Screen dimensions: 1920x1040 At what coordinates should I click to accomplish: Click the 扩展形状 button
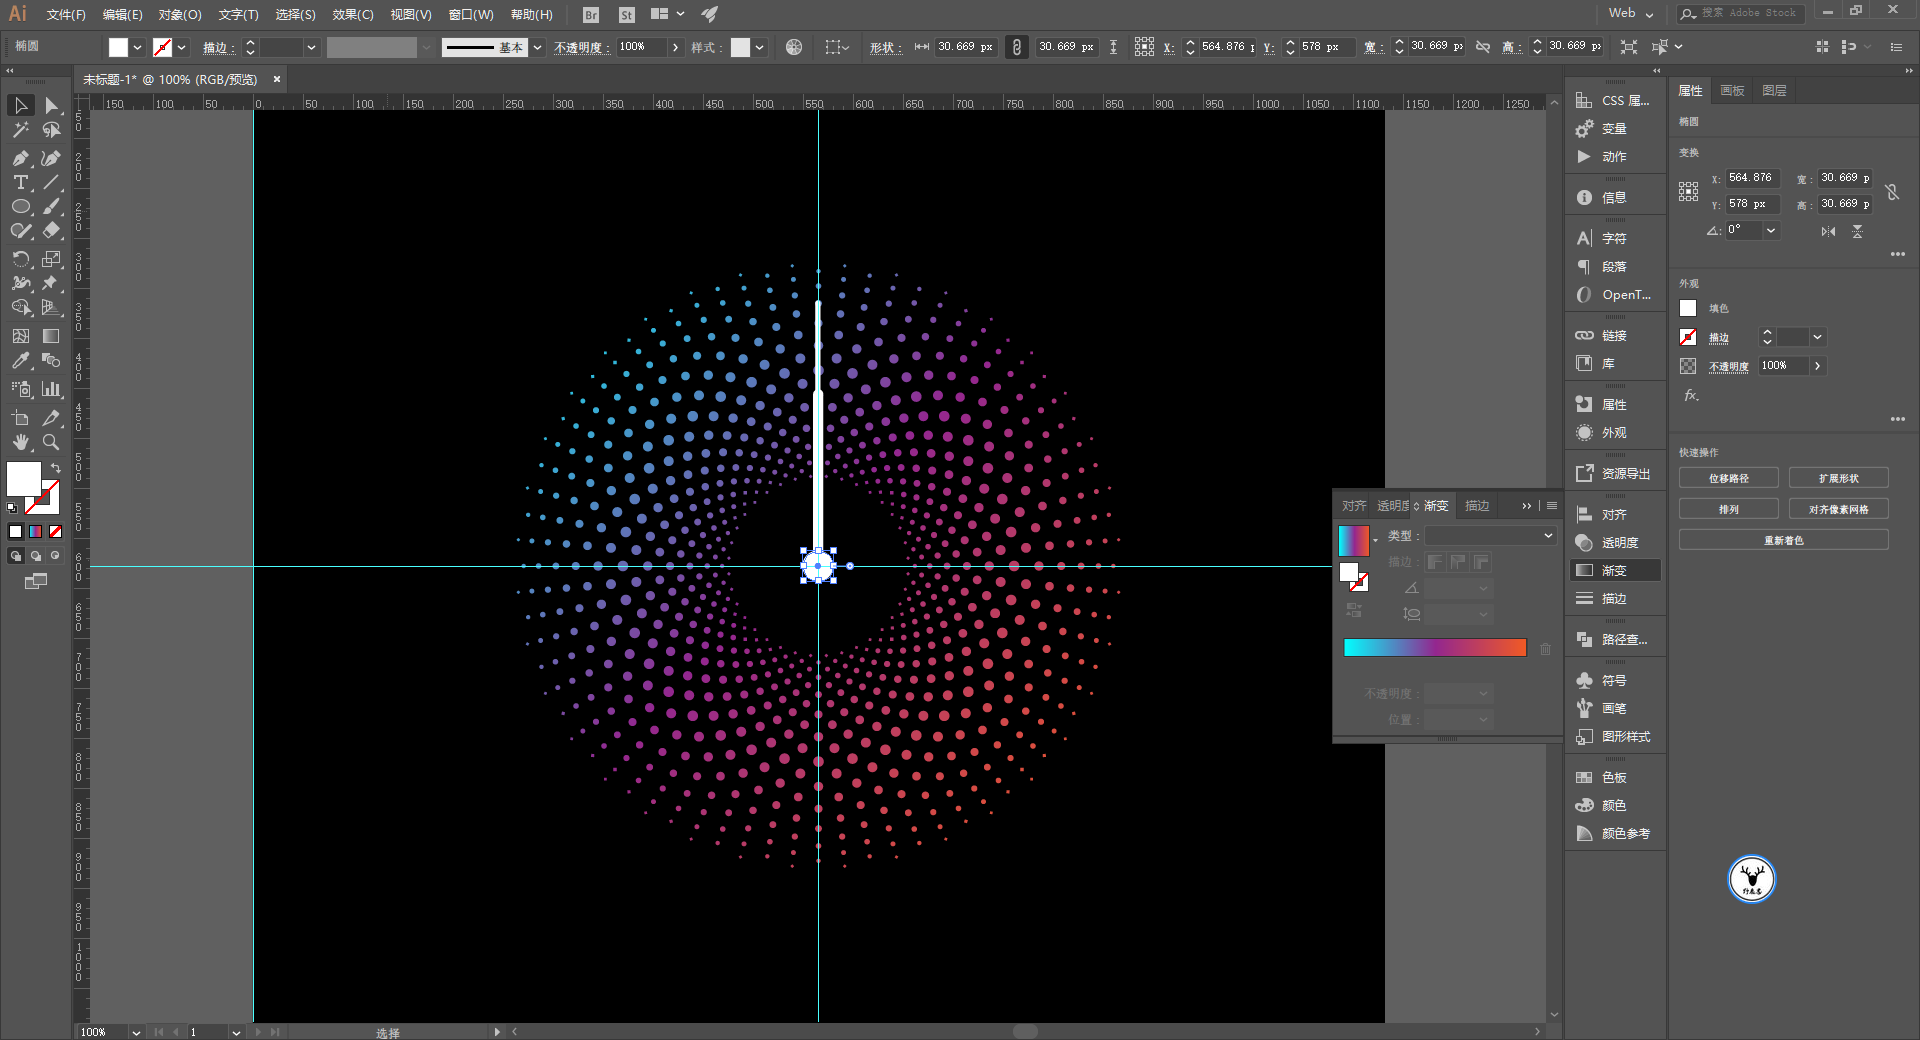coord(1838,478)
